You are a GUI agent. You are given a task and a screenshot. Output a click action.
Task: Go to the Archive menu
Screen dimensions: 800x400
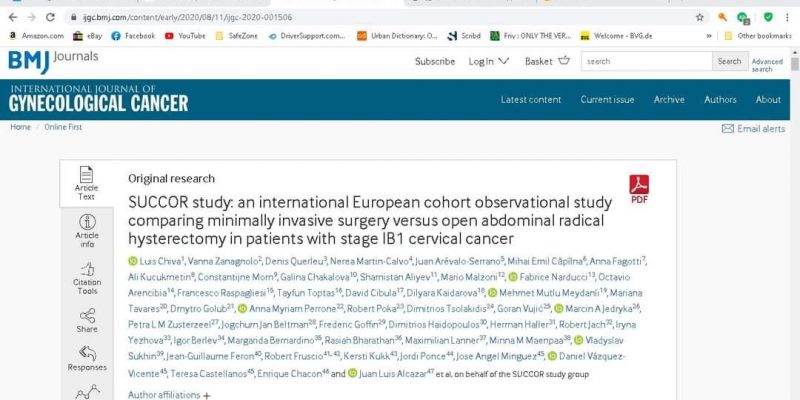click(669, 100)
